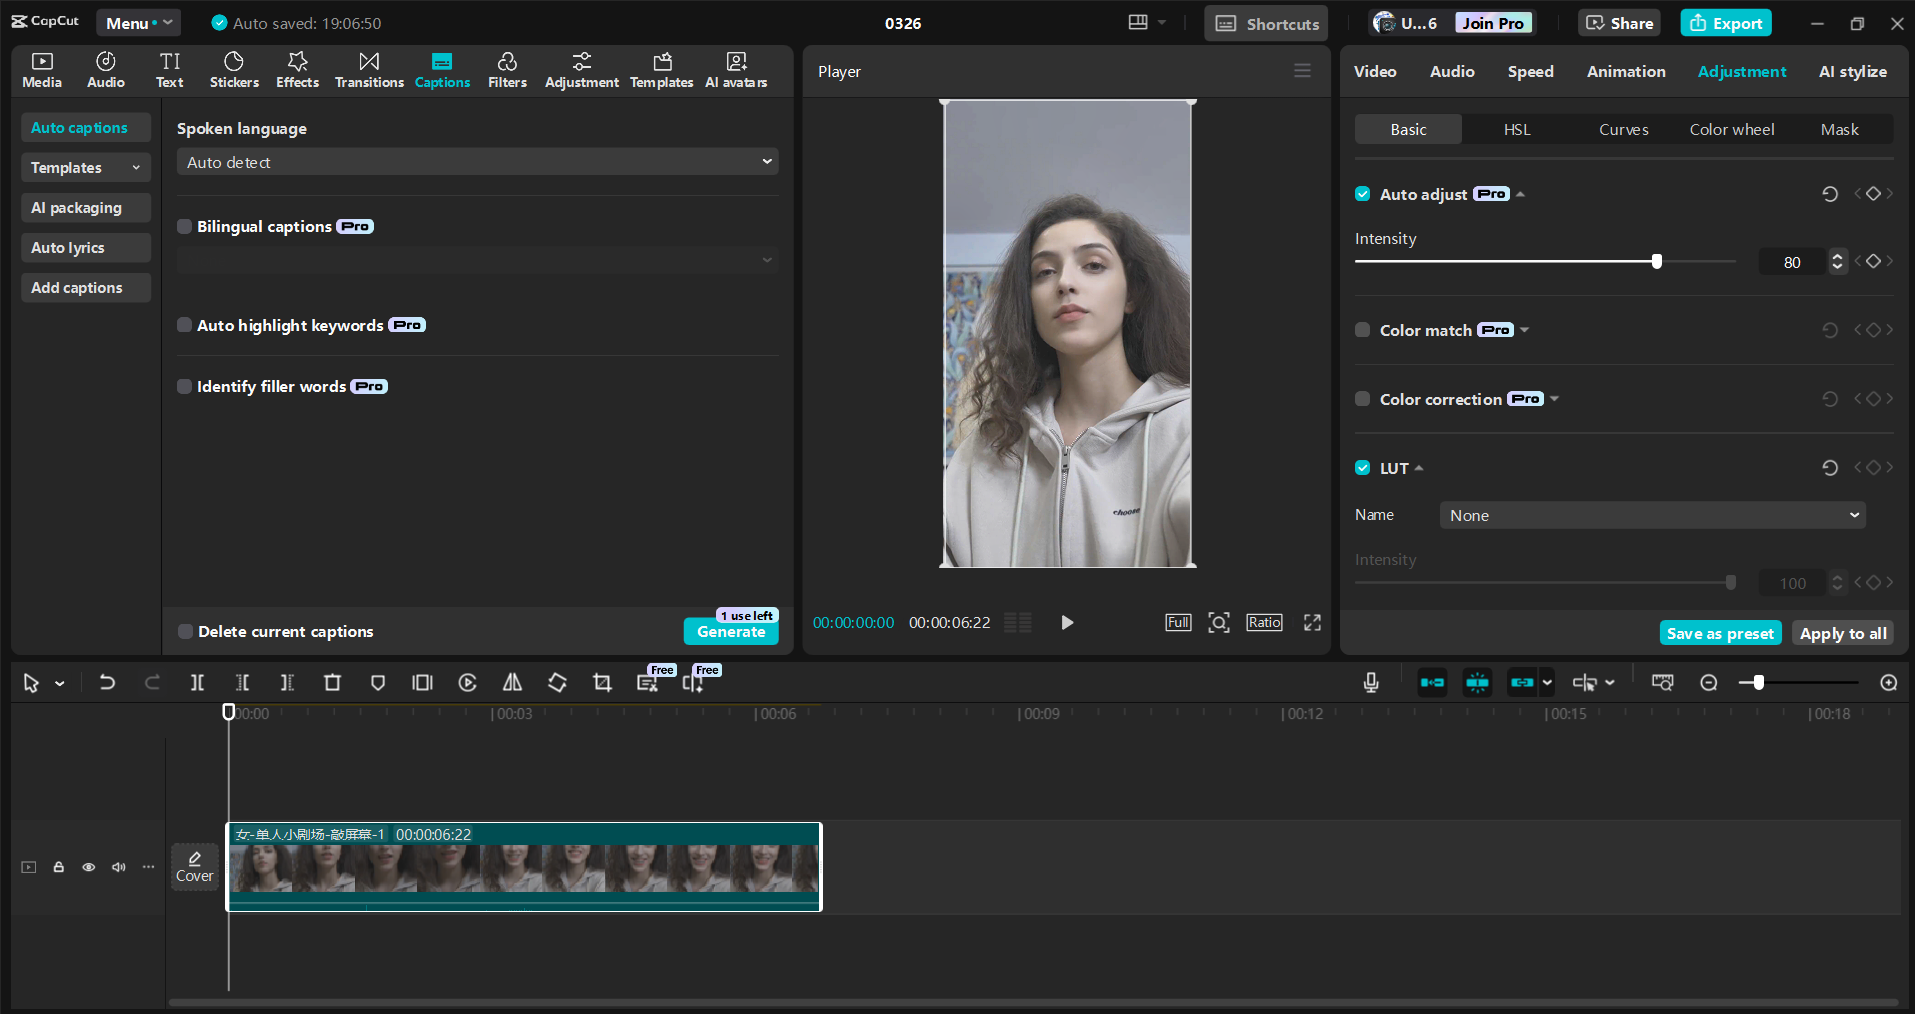Open the LUT Name dropdown
Image resolution: width=1915 pixels, height=1014 pixels.
point(1651,514)
